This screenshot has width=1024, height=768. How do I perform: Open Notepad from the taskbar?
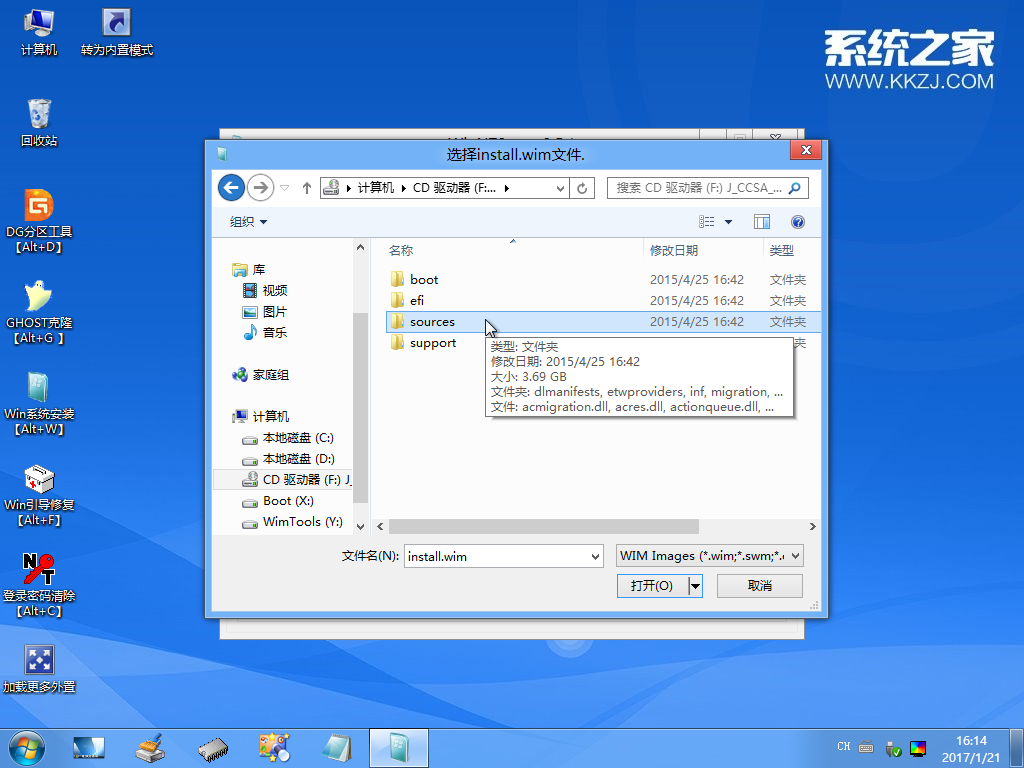(336, 747)
